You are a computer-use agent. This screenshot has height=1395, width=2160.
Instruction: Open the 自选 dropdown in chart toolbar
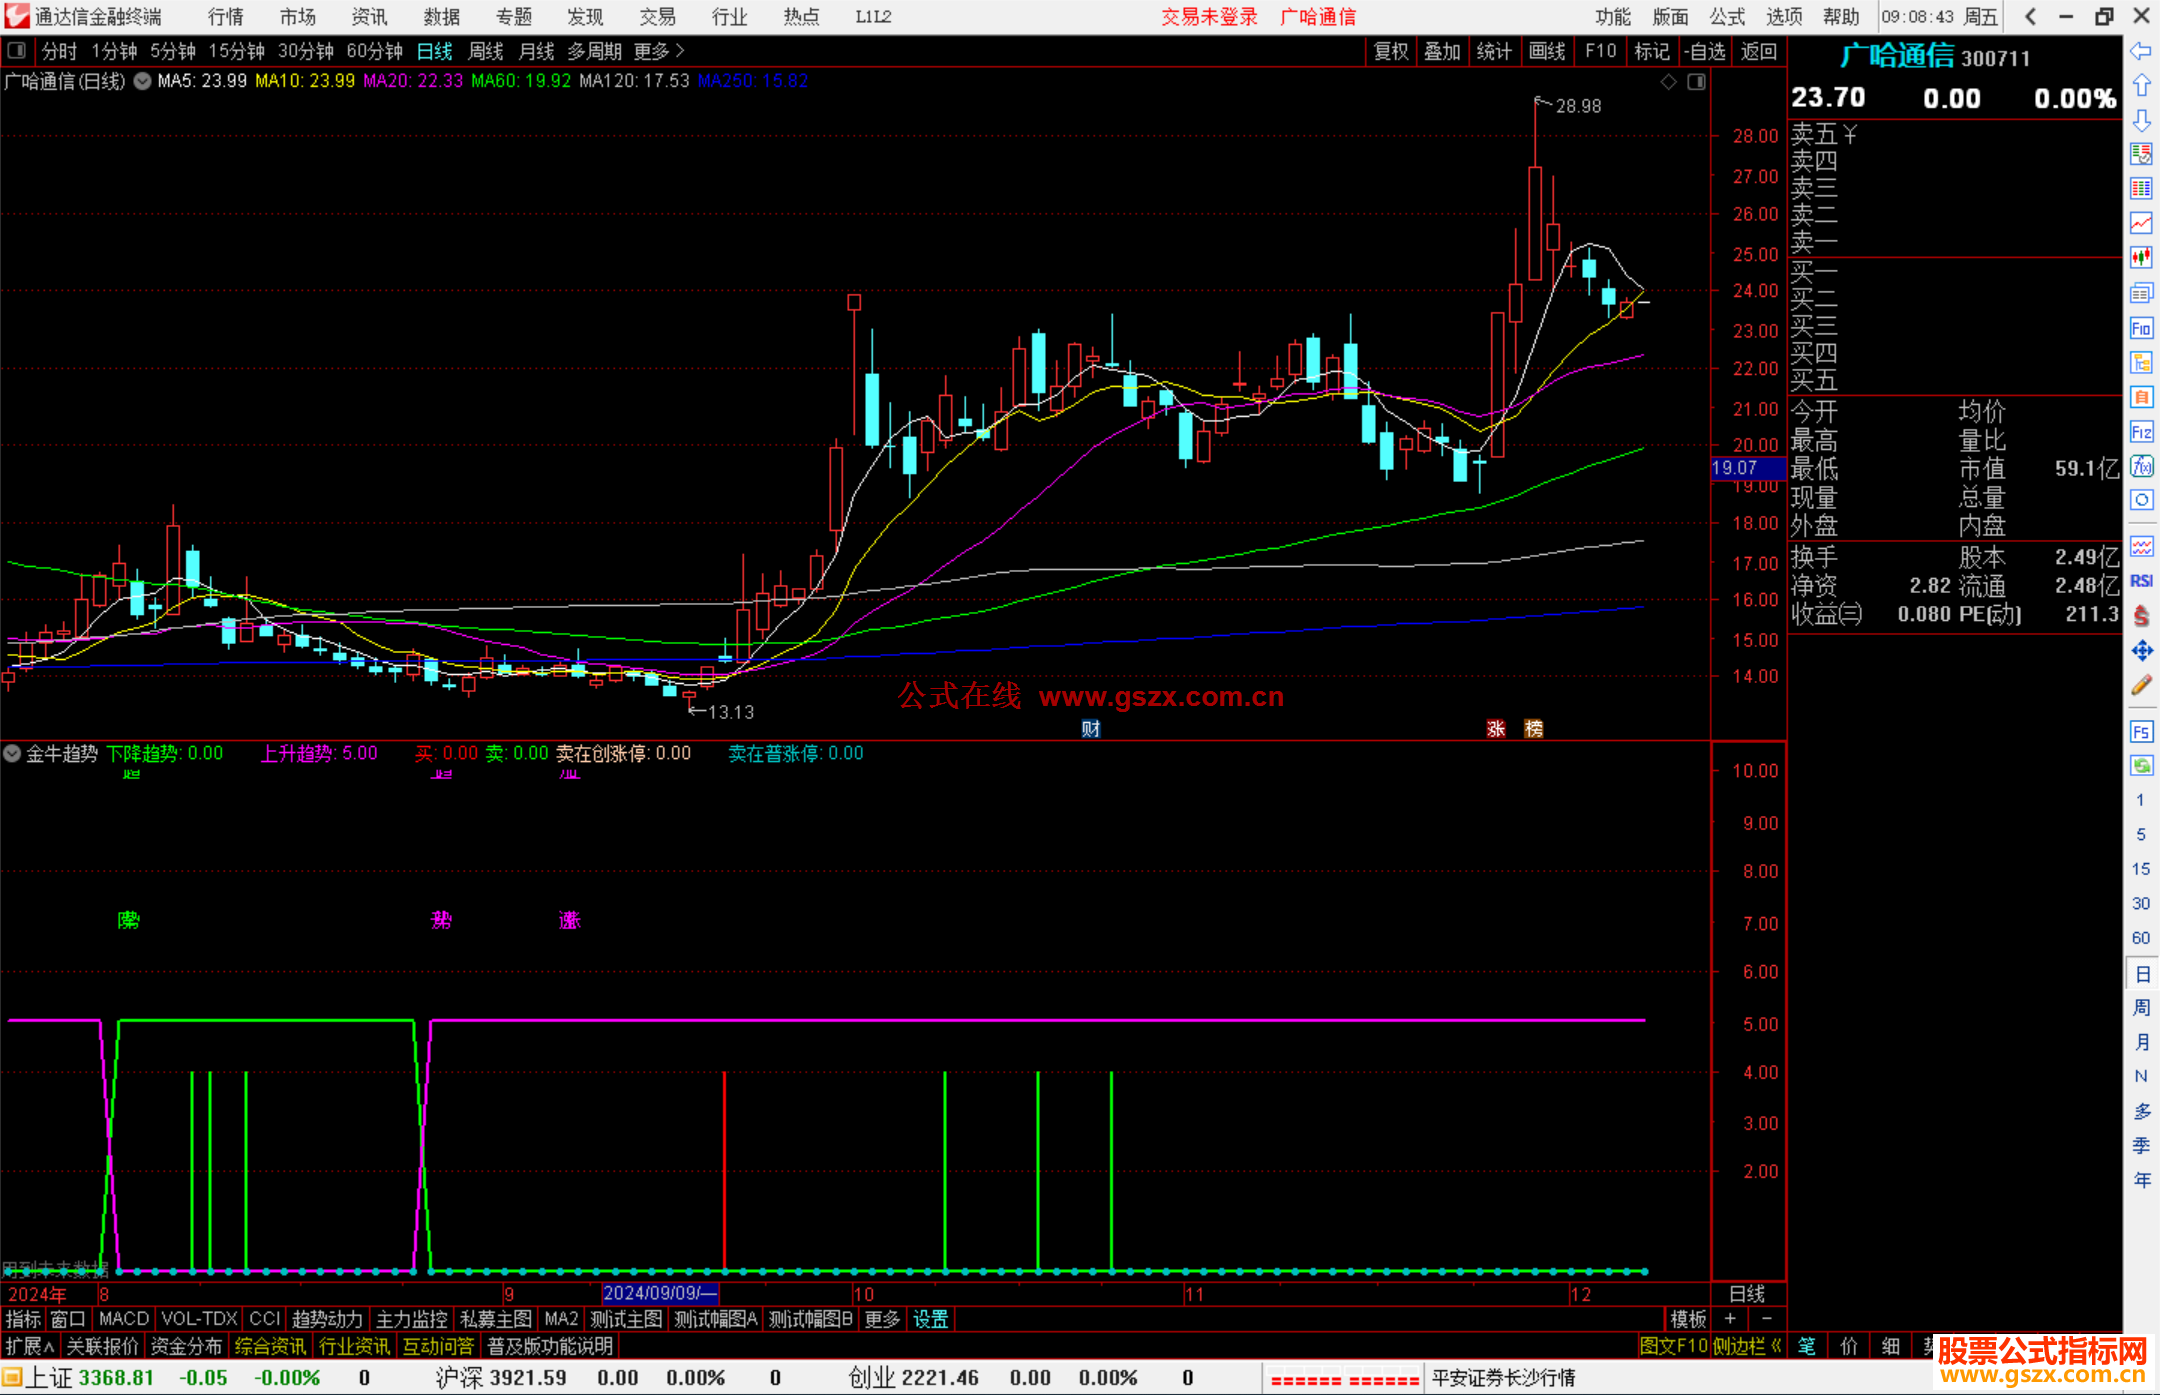click(x=1705, y=51)
